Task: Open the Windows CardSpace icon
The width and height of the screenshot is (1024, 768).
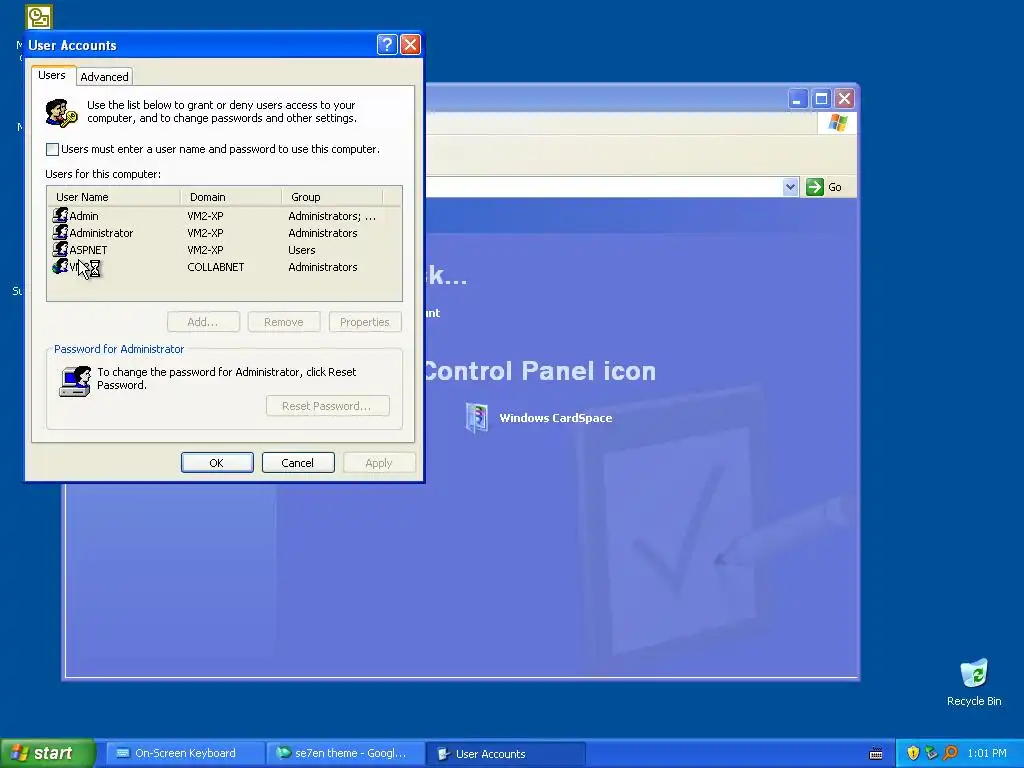Action: click(477, 418)
